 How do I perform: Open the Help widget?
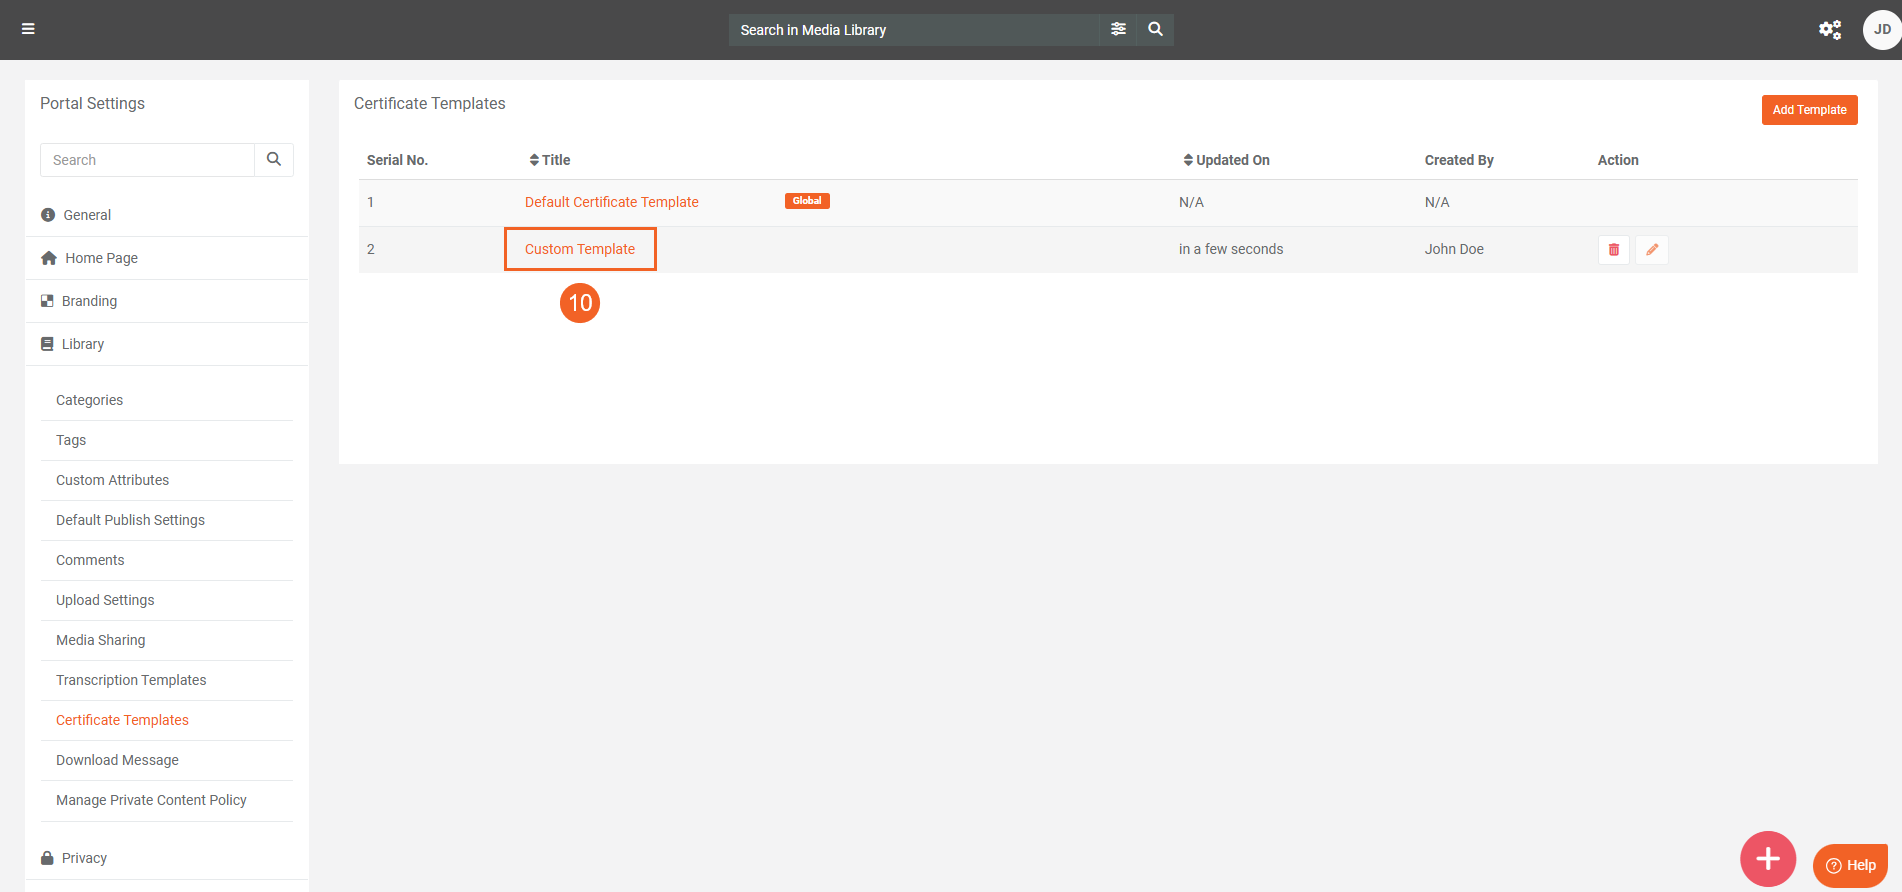pyautogui.click(x=1850, y=865)
